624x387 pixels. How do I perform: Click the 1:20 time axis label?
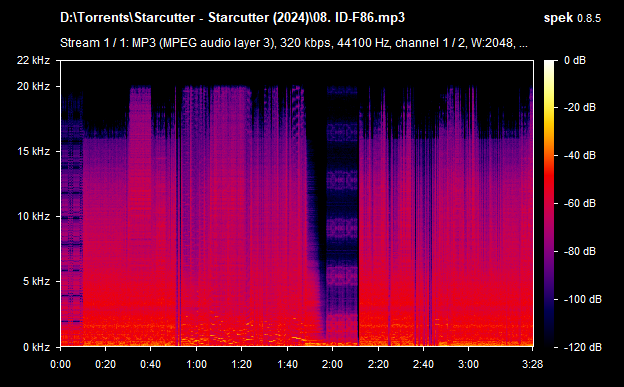pyautogui.click(x=242, y=364)
